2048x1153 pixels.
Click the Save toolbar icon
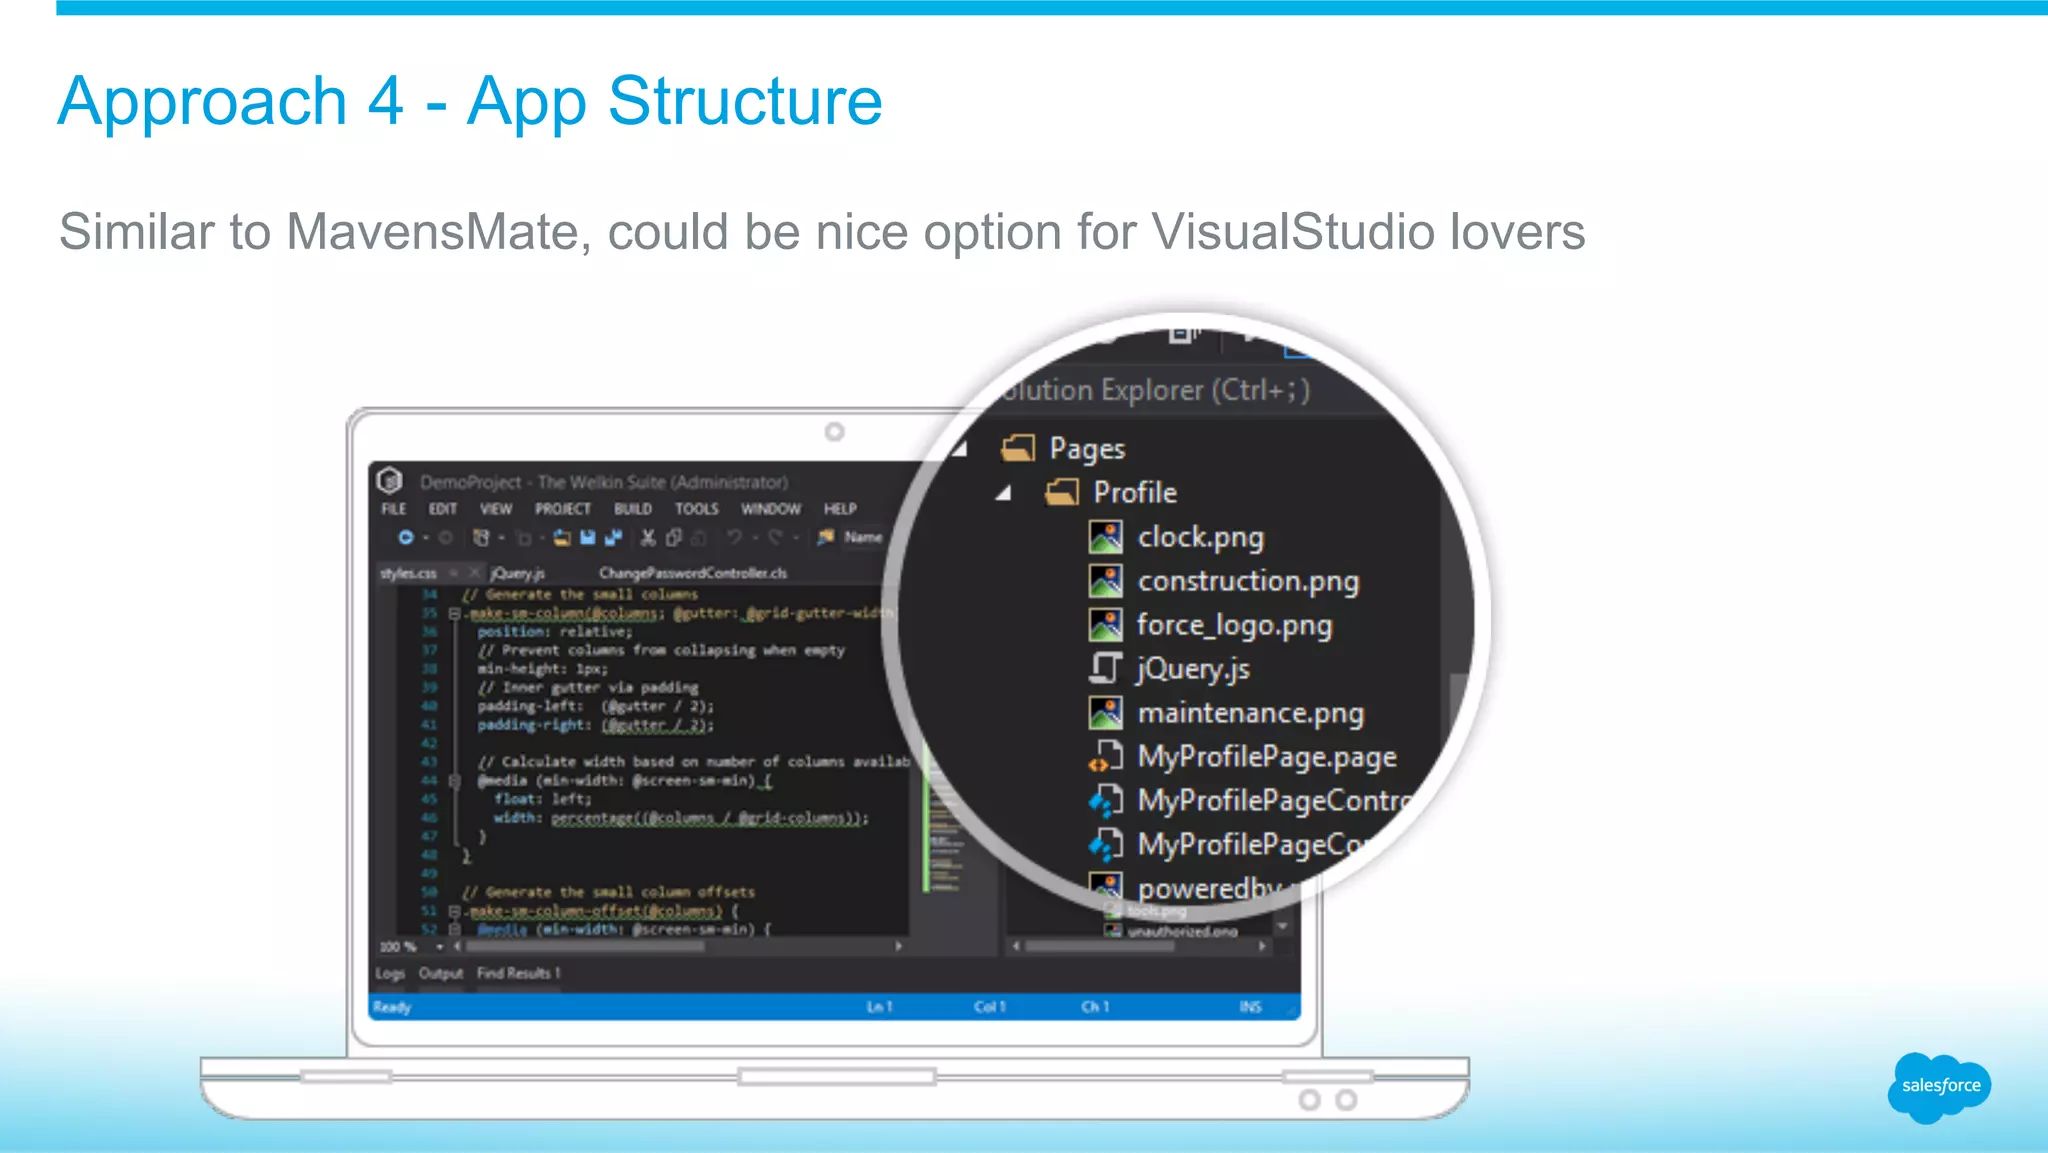click(588, 538)
